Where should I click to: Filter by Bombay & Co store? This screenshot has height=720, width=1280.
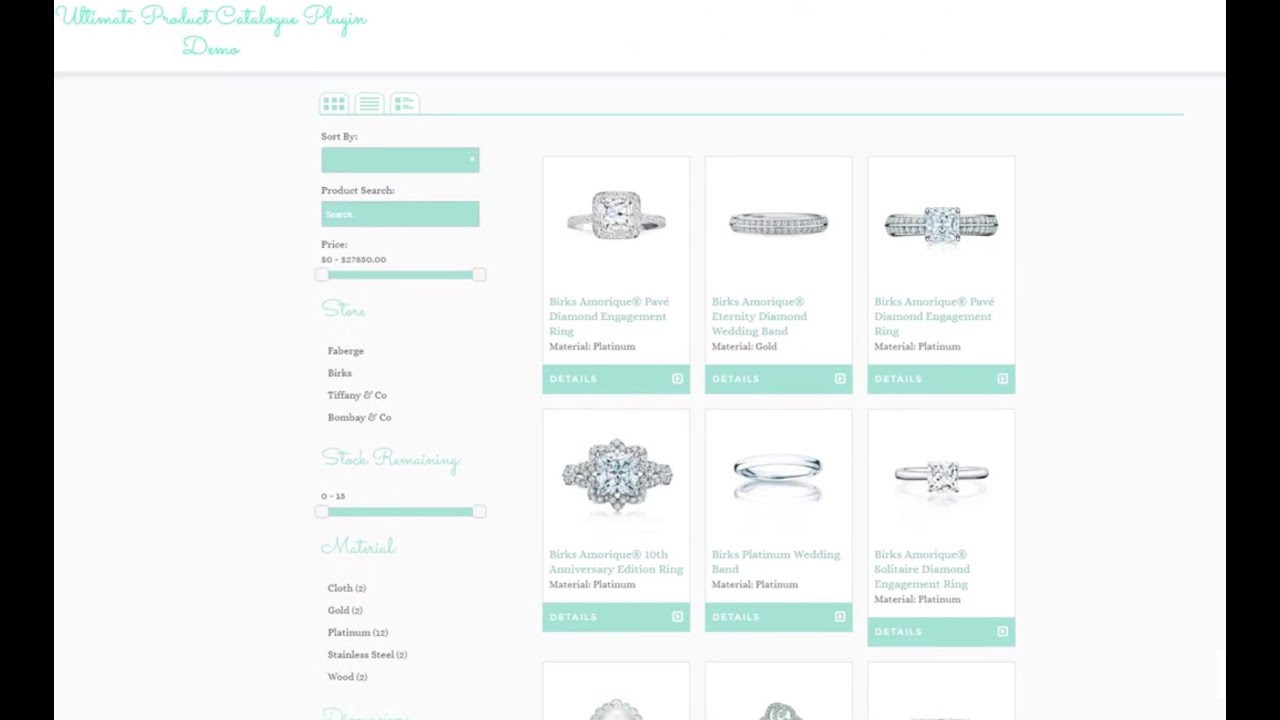359,417
